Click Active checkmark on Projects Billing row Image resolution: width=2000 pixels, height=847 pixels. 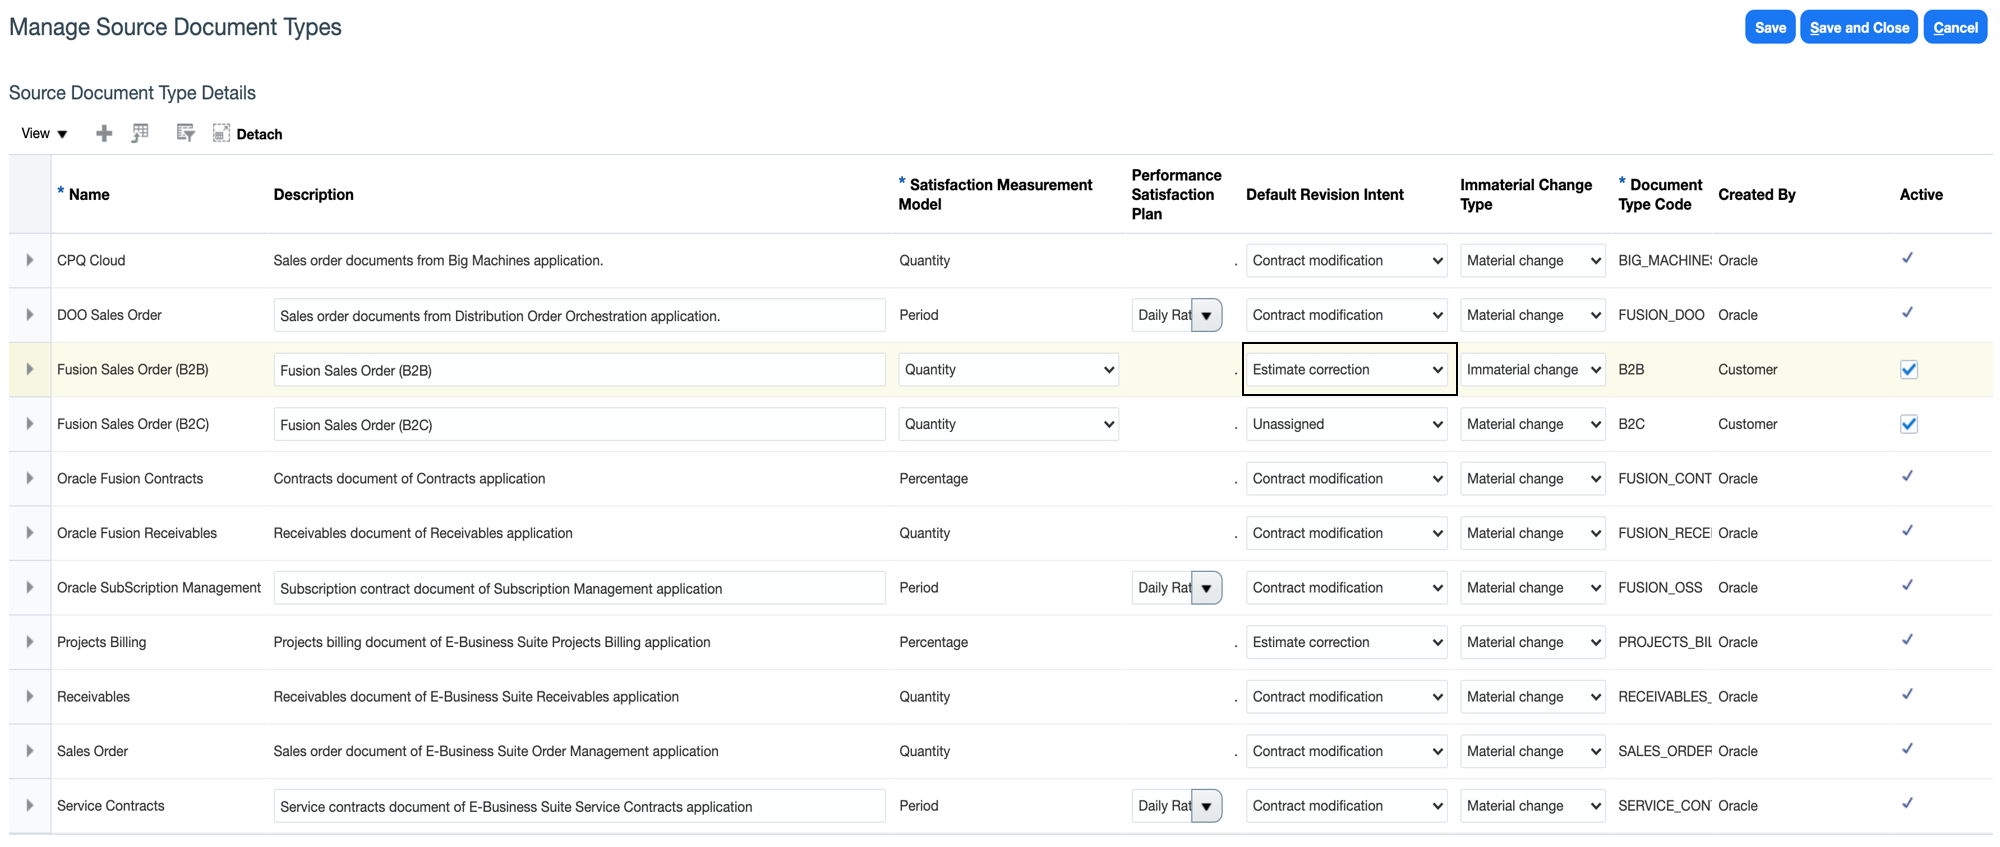click(x=1907, y=641)
